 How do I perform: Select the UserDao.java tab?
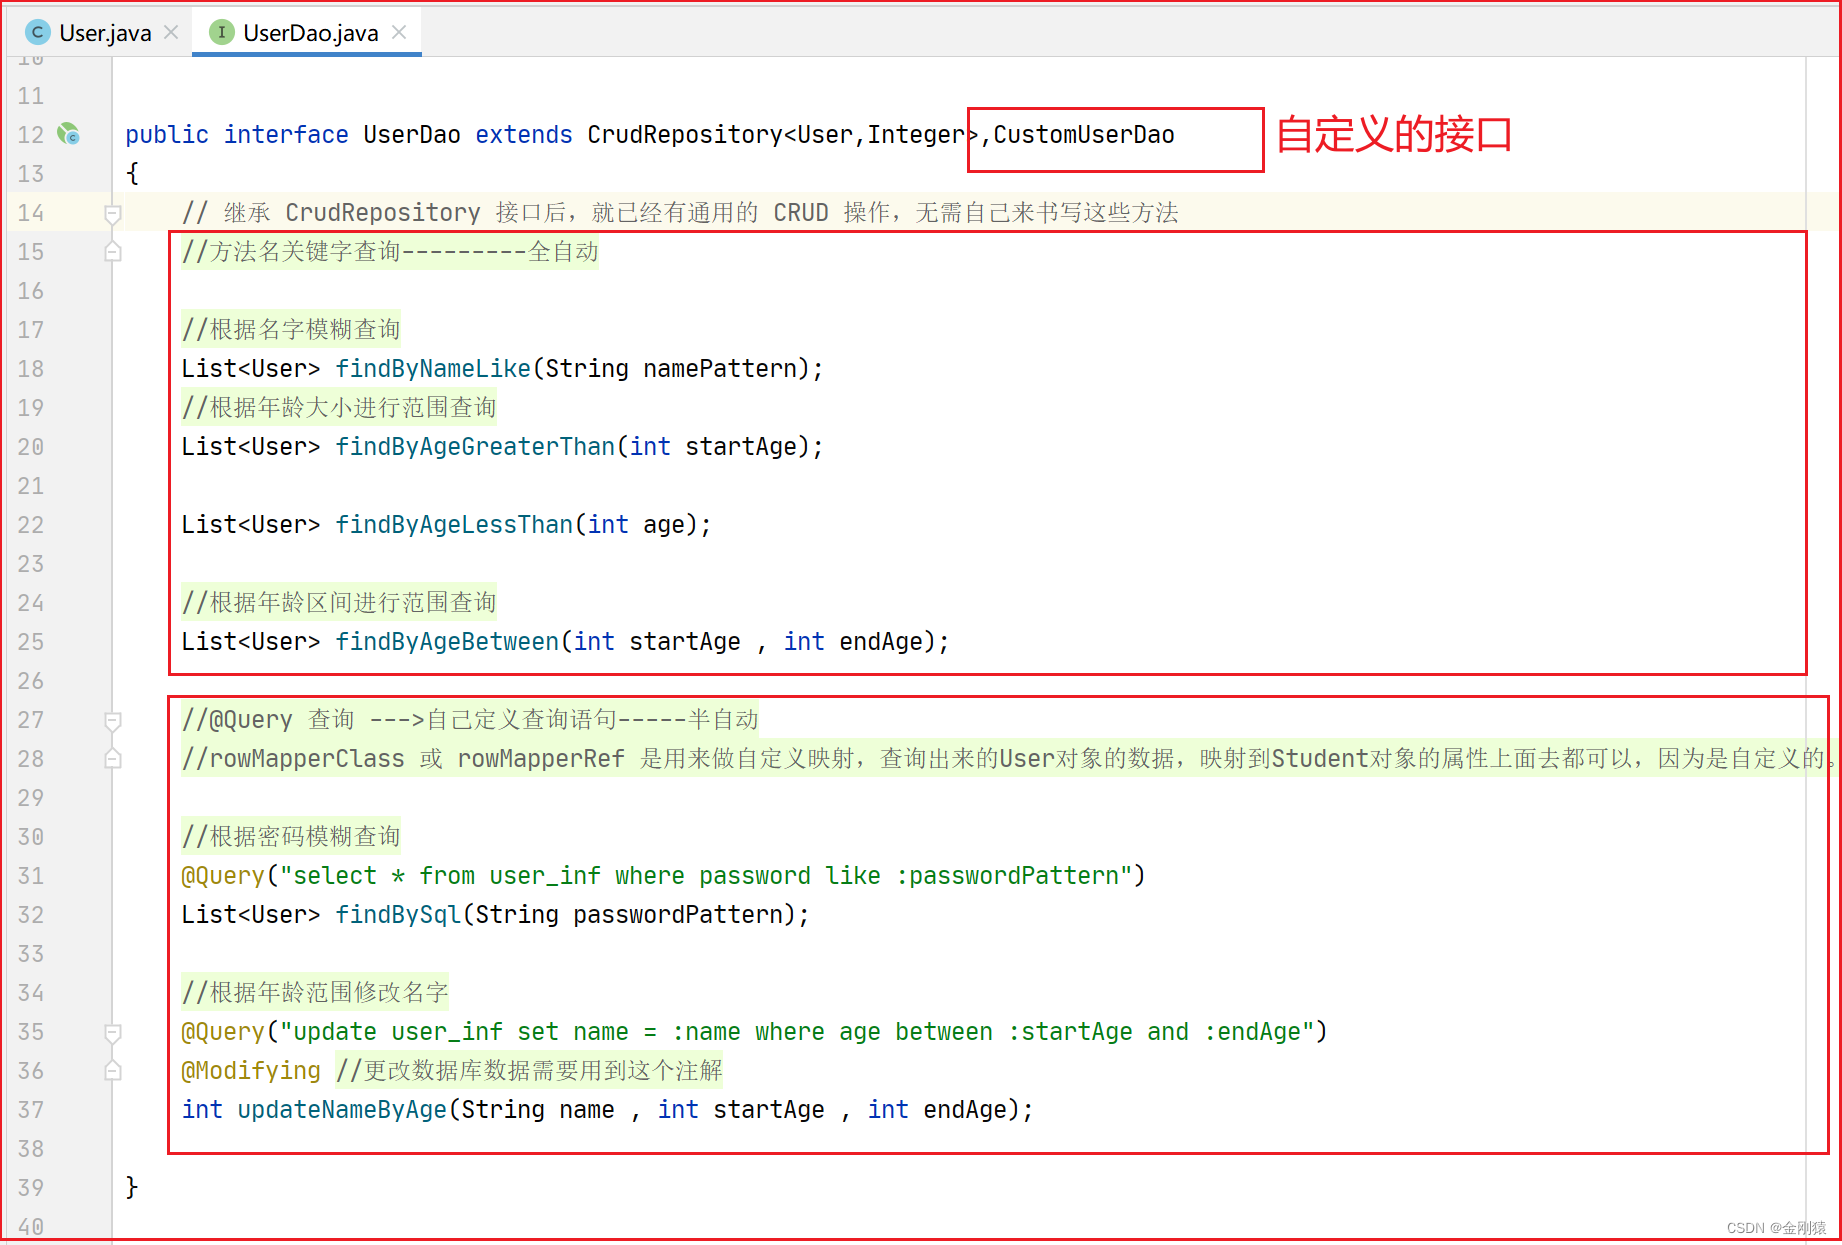(x=309, y=32)
